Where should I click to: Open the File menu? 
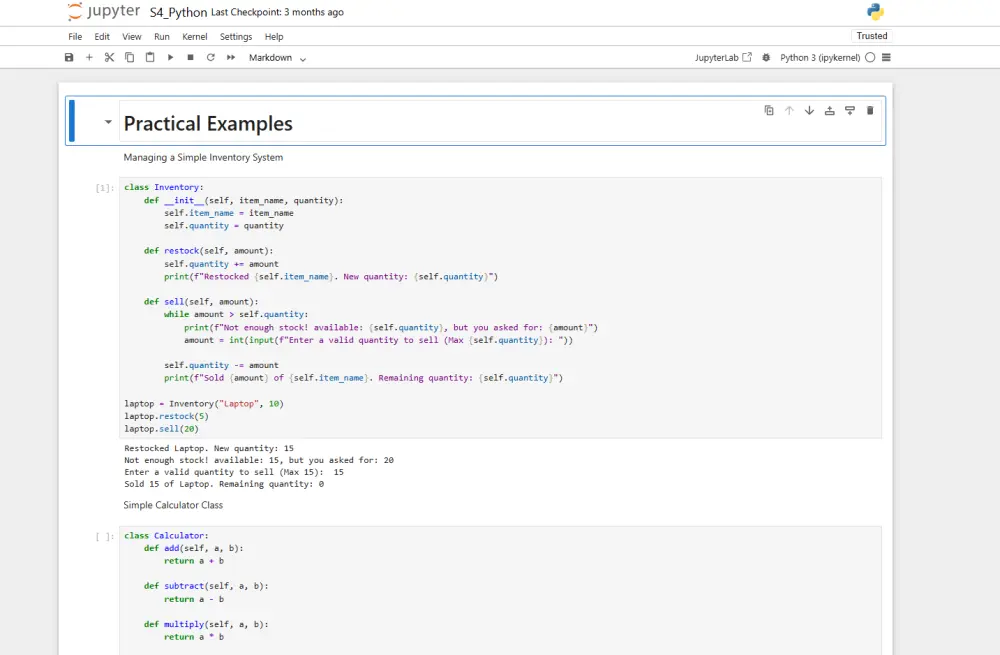75,36
